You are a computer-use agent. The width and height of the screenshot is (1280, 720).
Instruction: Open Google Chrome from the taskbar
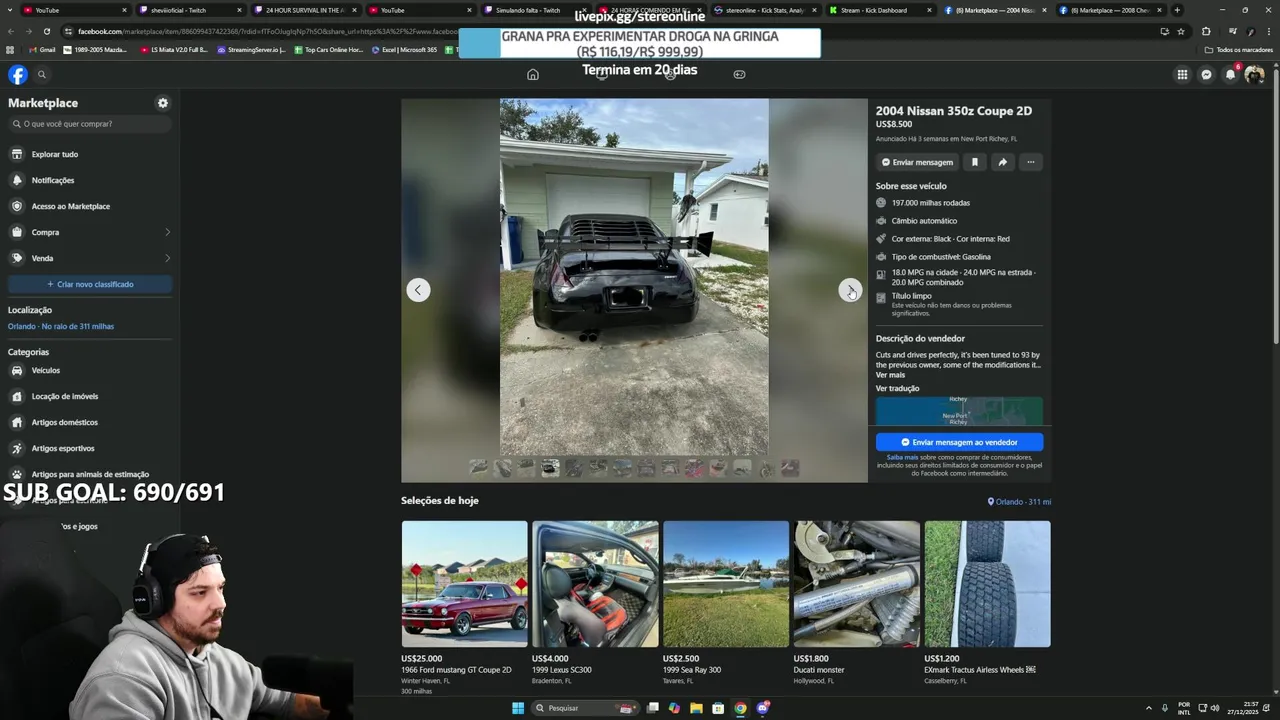pos(740,708)
